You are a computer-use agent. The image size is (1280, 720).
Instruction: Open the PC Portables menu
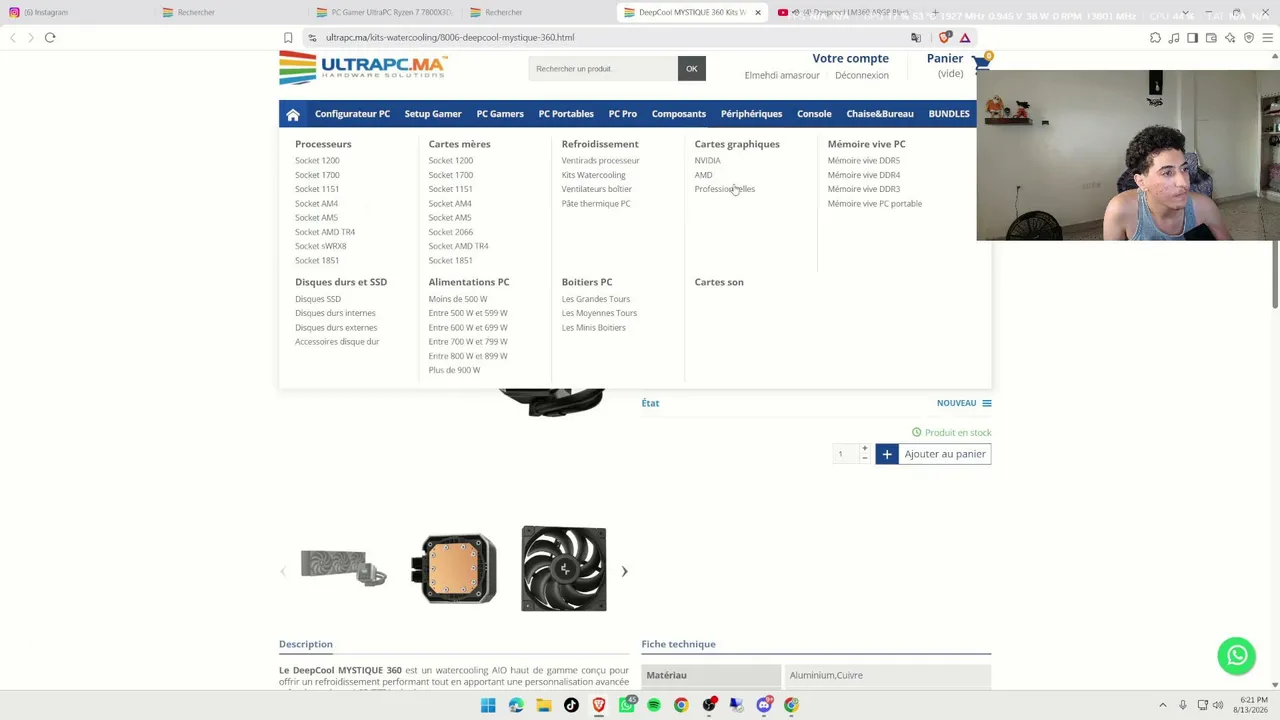[566, 114]
